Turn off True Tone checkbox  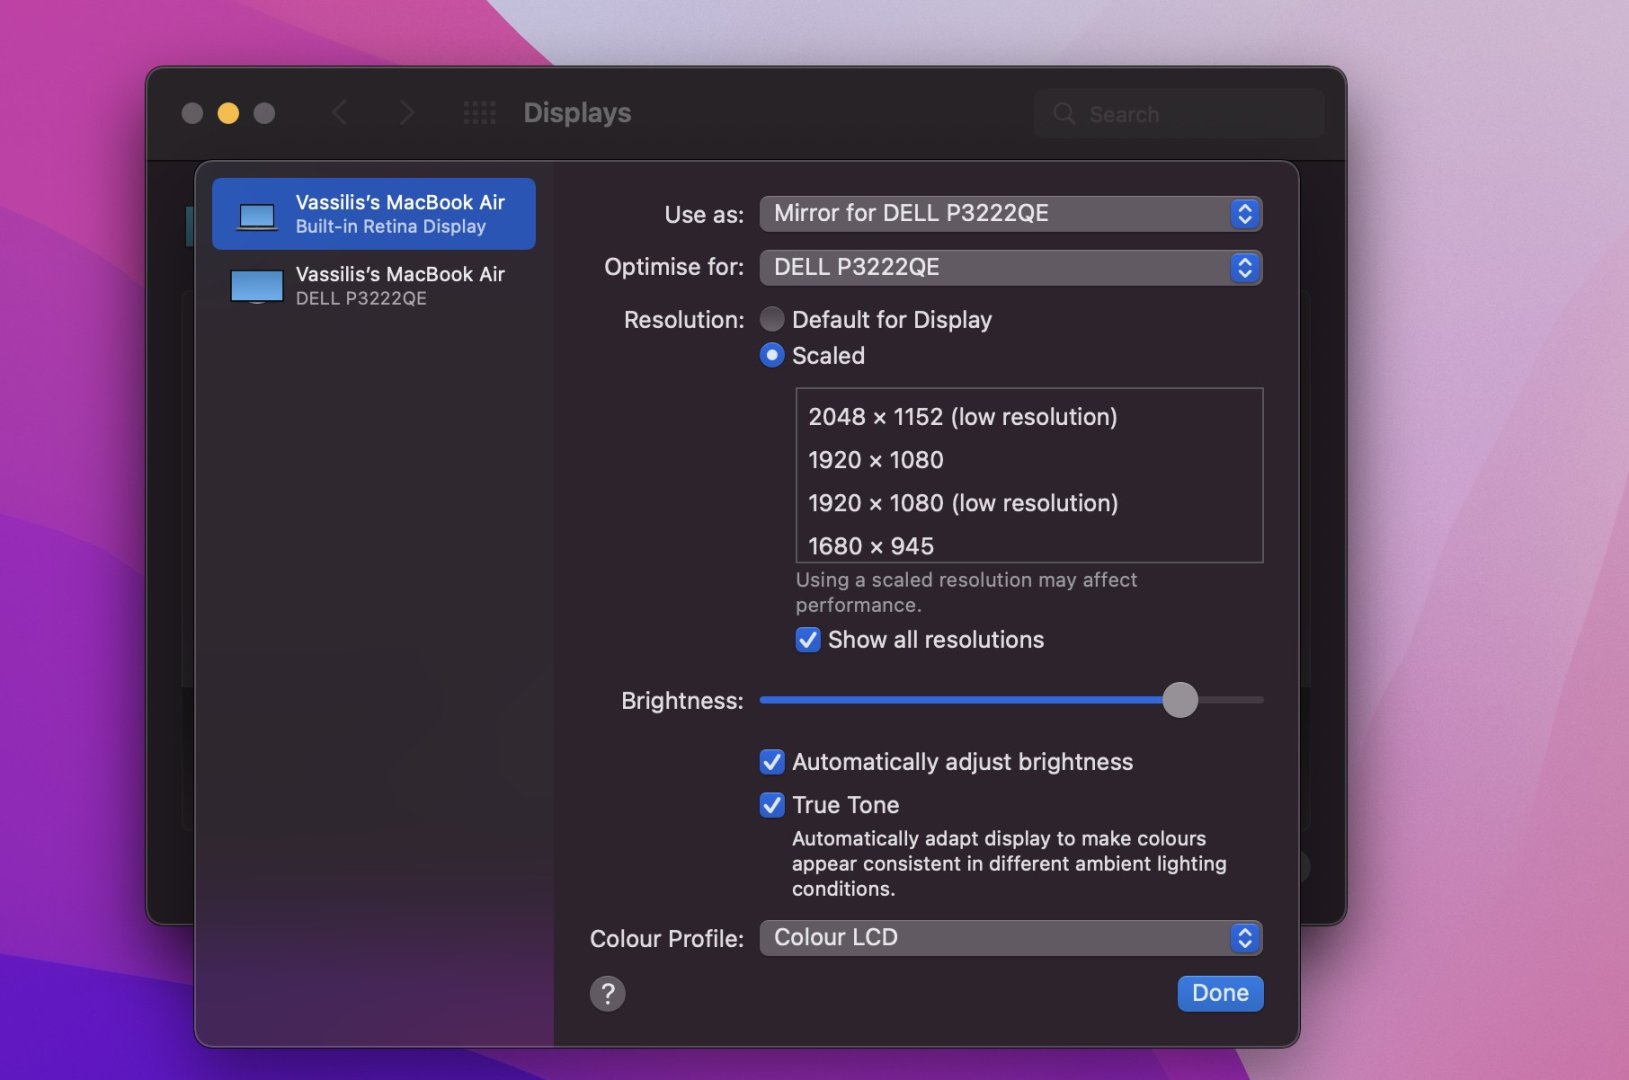point(772,805)
